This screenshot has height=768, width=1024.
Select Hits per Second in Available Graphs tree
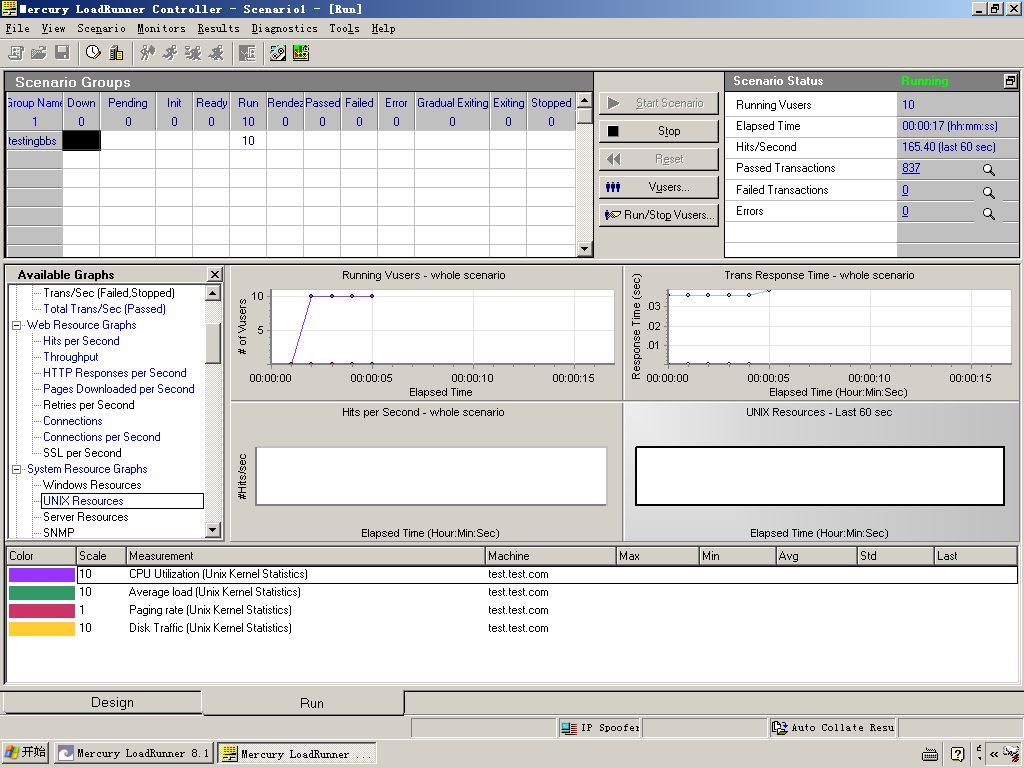[81, 341]
